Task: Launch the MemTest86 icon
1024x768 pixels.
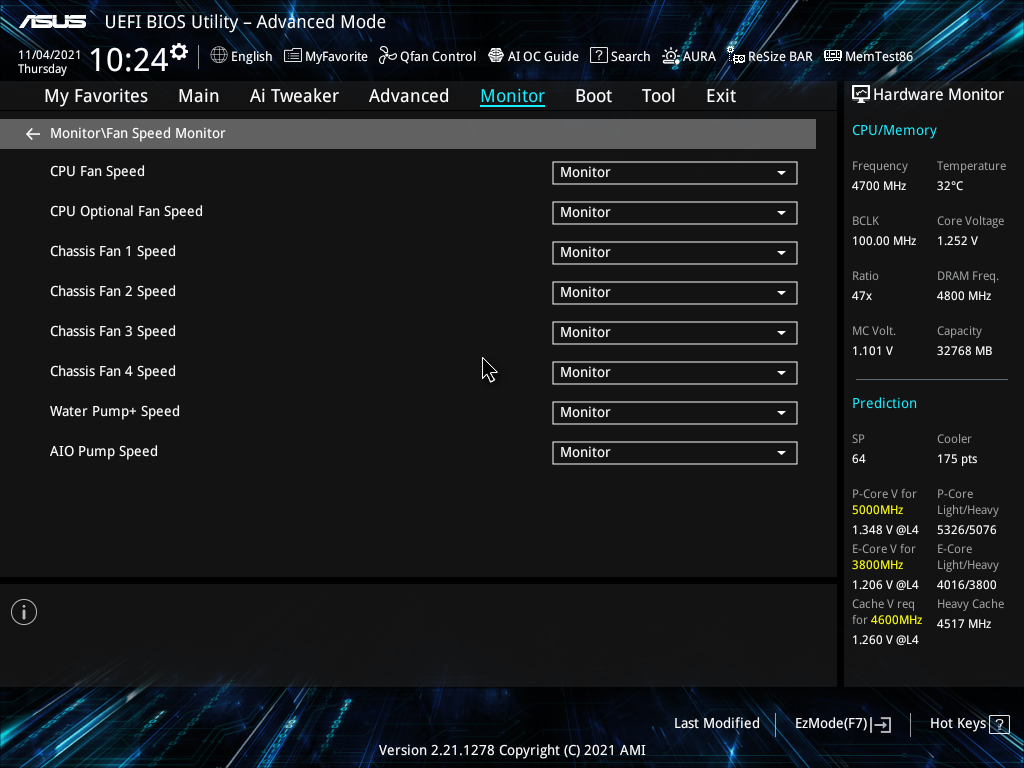Action: 833,56
